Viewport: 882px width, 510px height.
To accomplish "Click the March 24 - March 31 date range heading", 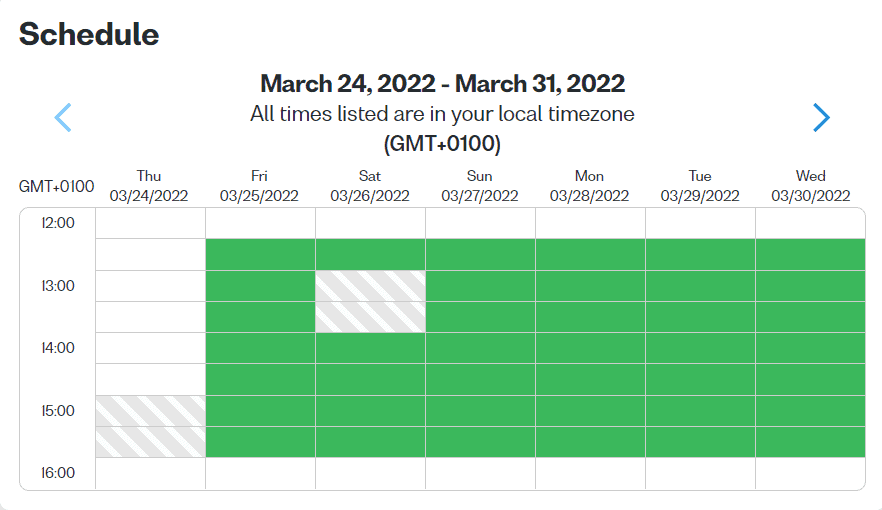I will tap(442, 83).
